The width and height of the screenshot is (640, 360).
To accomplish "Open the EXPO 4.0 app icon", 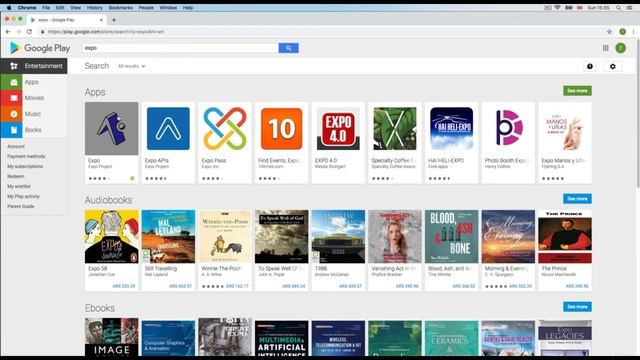I will pyautogui.click(x=338, y=128).
